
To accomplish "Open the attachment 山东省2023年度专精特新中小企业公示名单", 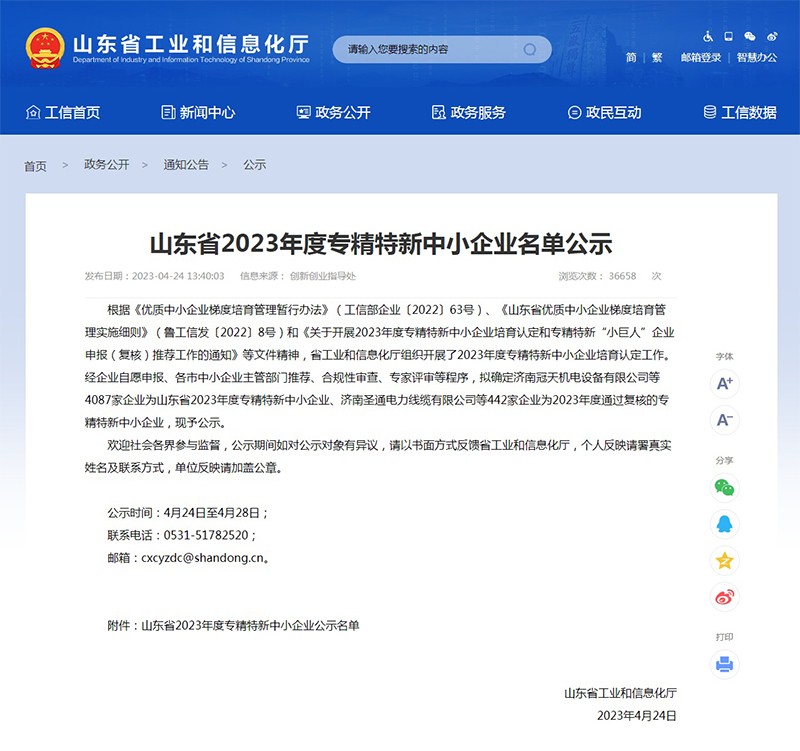I will (x=250, y=625).
